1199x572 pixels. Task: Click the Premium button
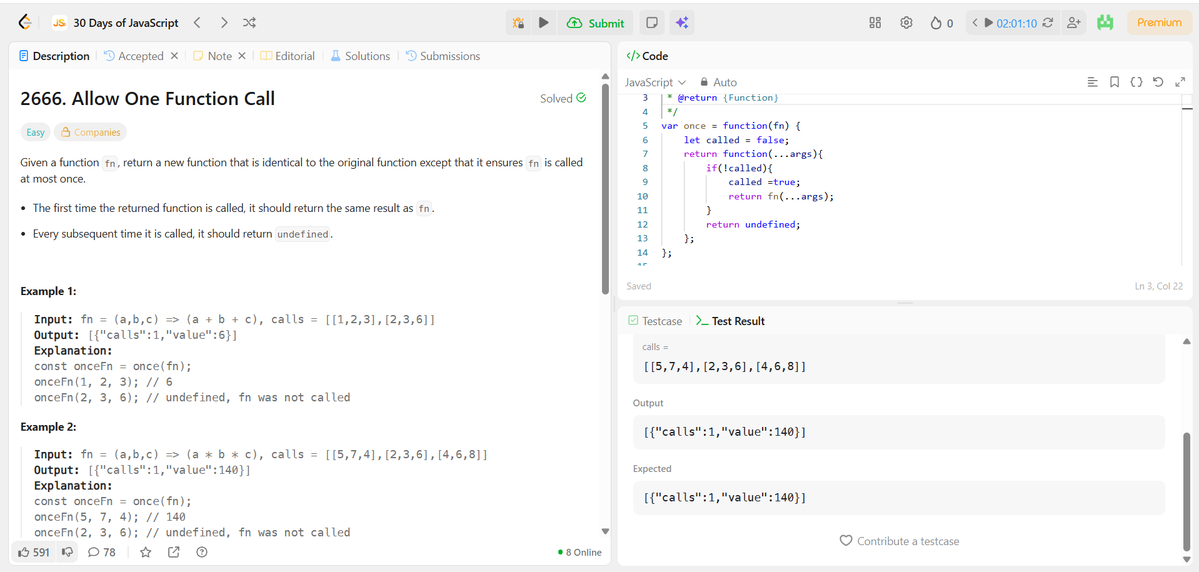point(1159,23)
